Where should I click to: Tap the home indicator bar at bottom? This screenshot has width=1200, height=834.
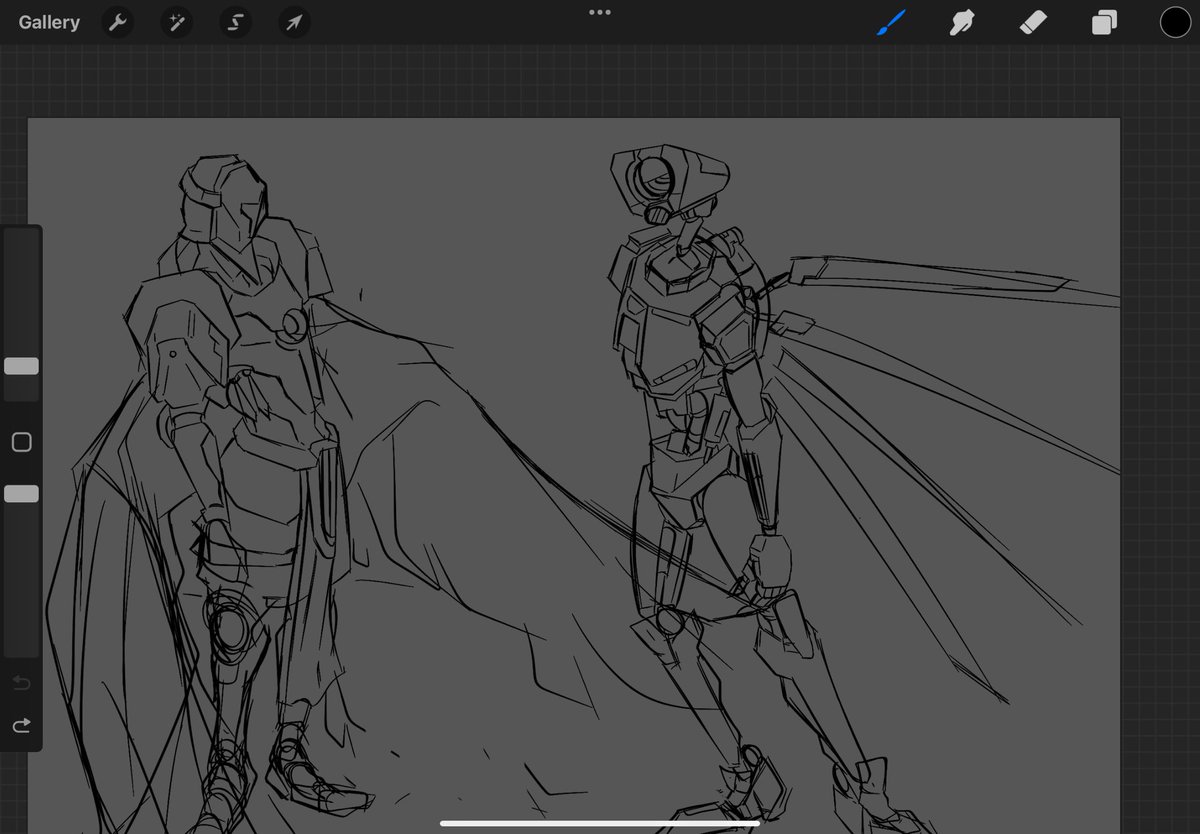(600, 824)
